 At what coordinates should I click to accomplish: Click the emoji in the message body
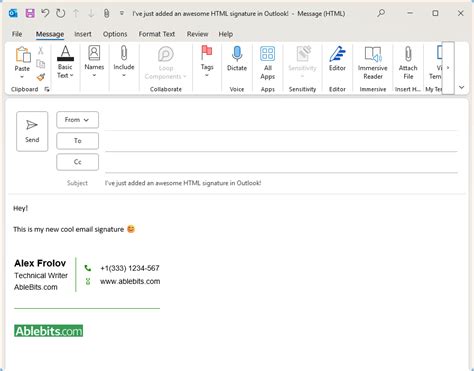[x=131, y=229]
